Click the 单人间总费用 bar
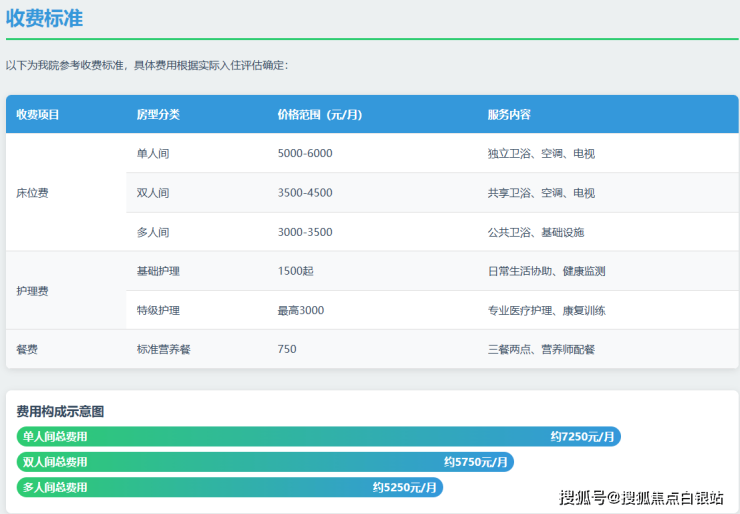740x514 pixels. [318, 437]
